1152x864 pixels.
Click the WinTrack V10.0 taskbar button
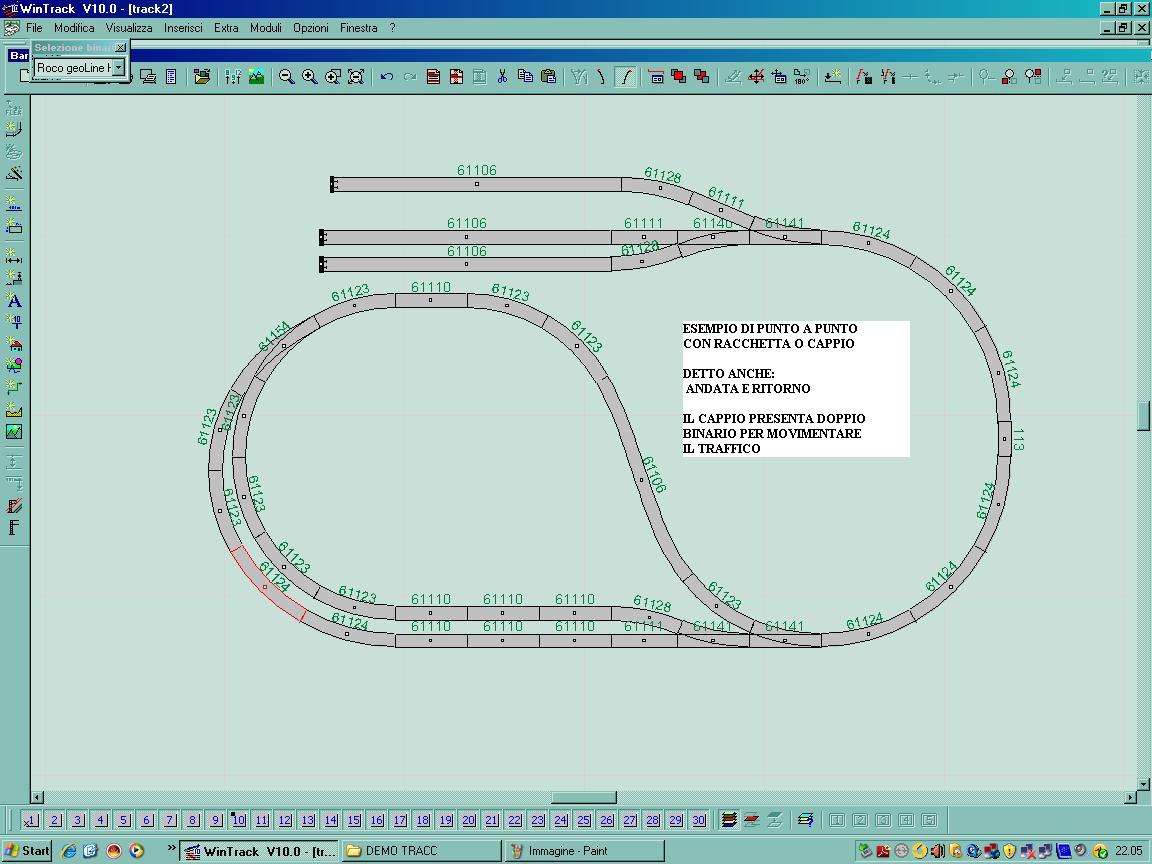(259, 851)
